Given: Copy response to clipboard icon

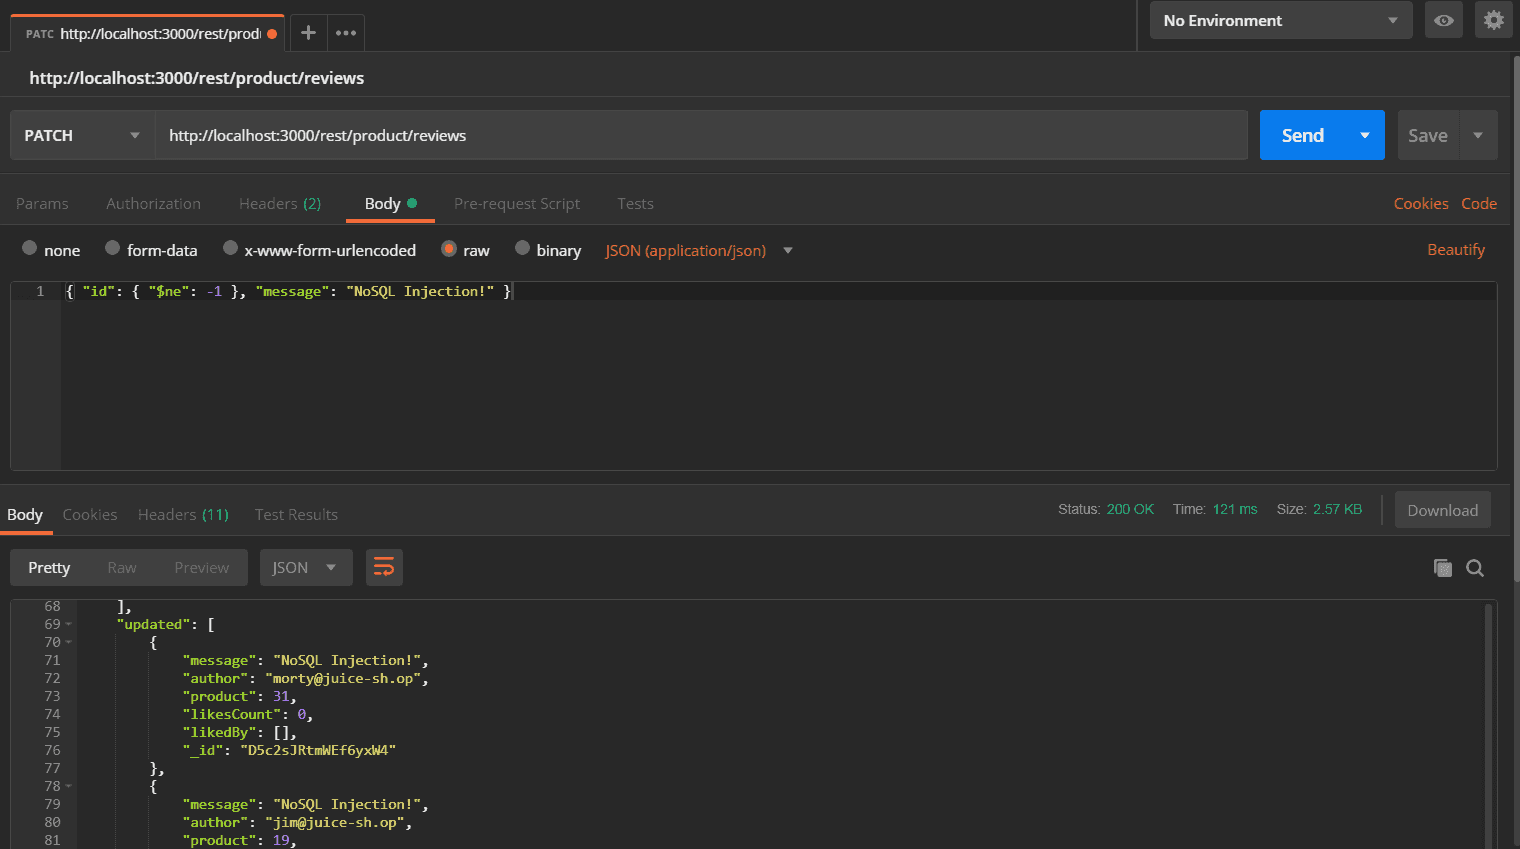Looking at the screenshot, I should point(1442,568).
